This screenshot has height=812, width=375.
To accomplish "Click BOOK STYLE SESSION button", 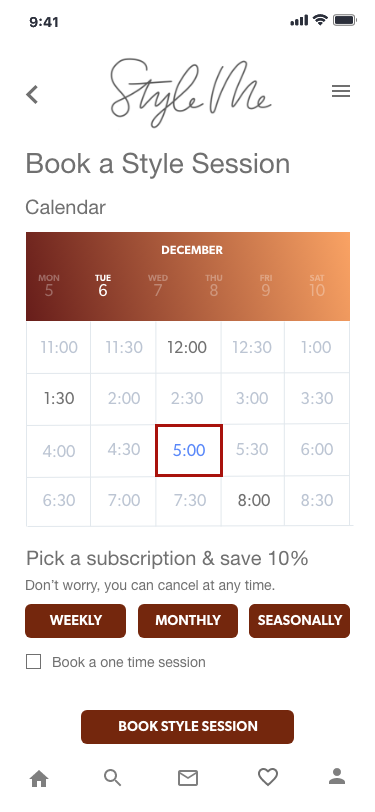I will point(188,727).
